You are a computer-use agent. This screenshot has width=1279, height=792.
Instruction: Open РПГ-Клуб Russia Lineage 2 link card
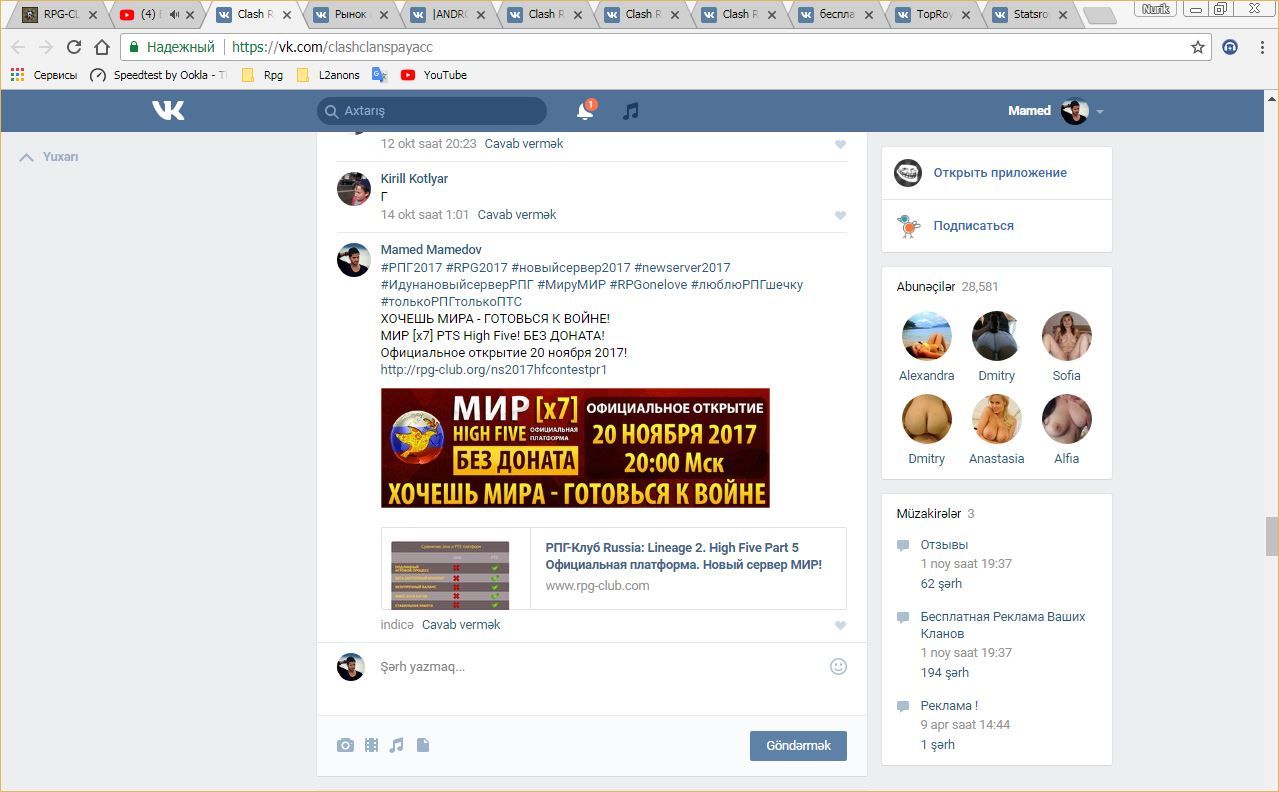pos(613,568)
